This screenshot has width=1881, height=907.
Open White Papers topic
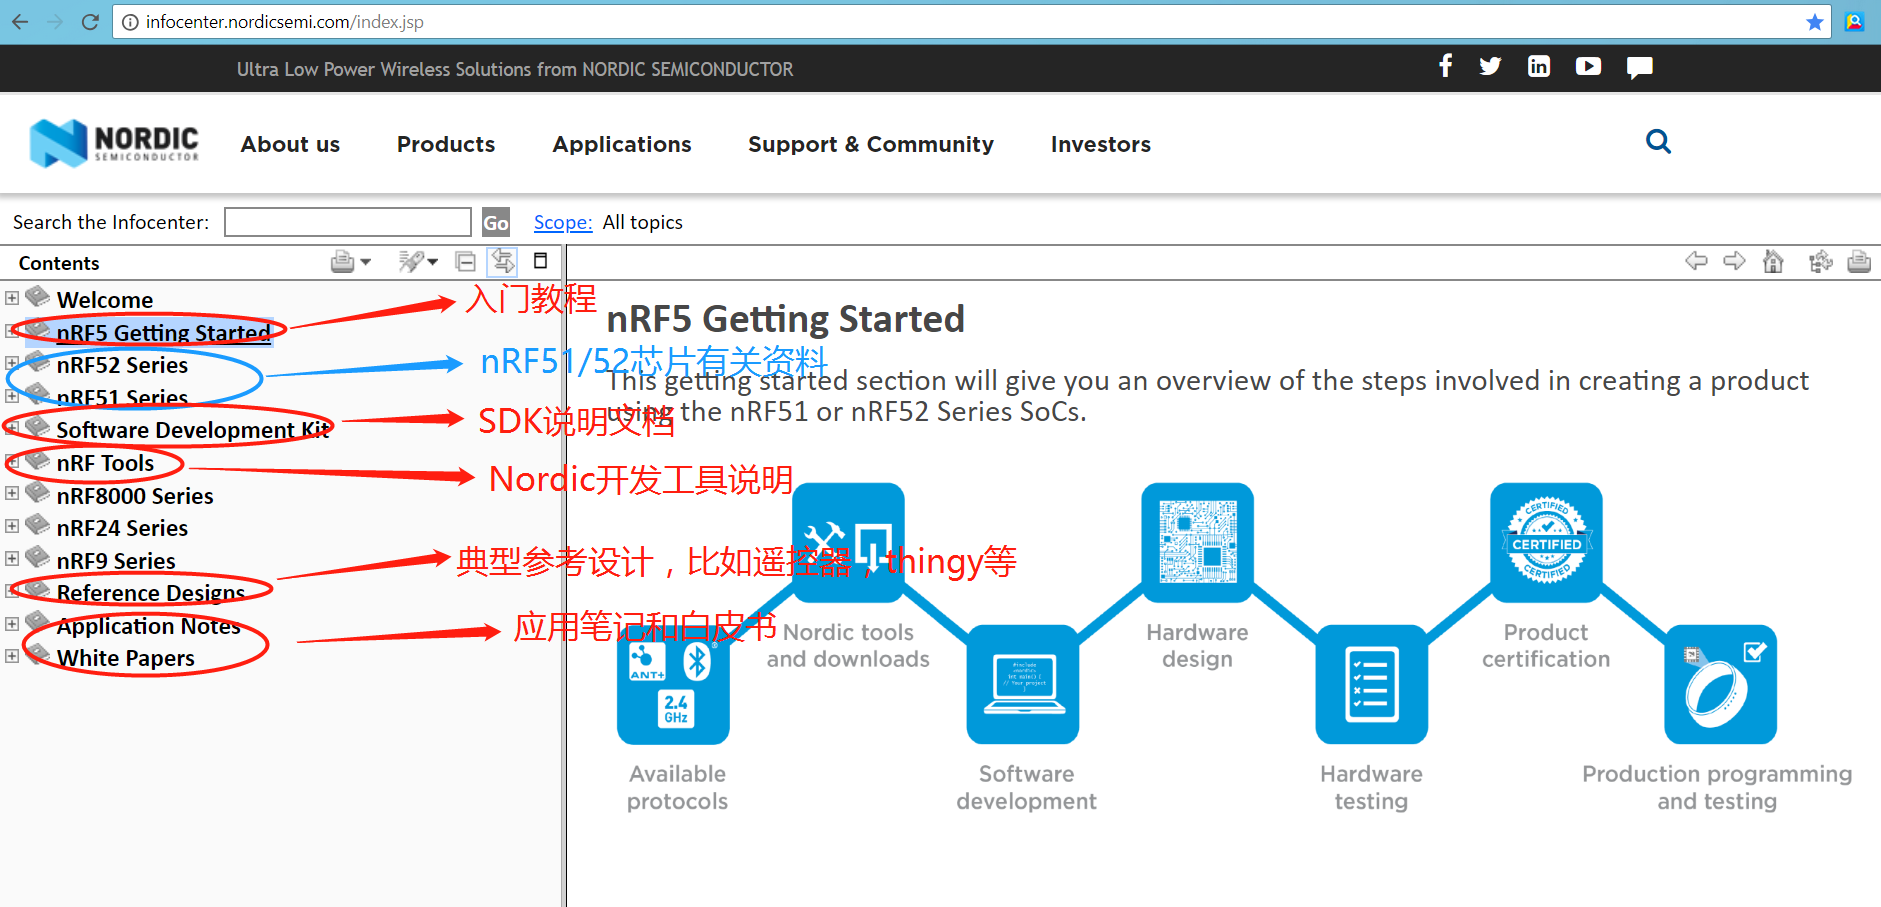click(126, 658)
